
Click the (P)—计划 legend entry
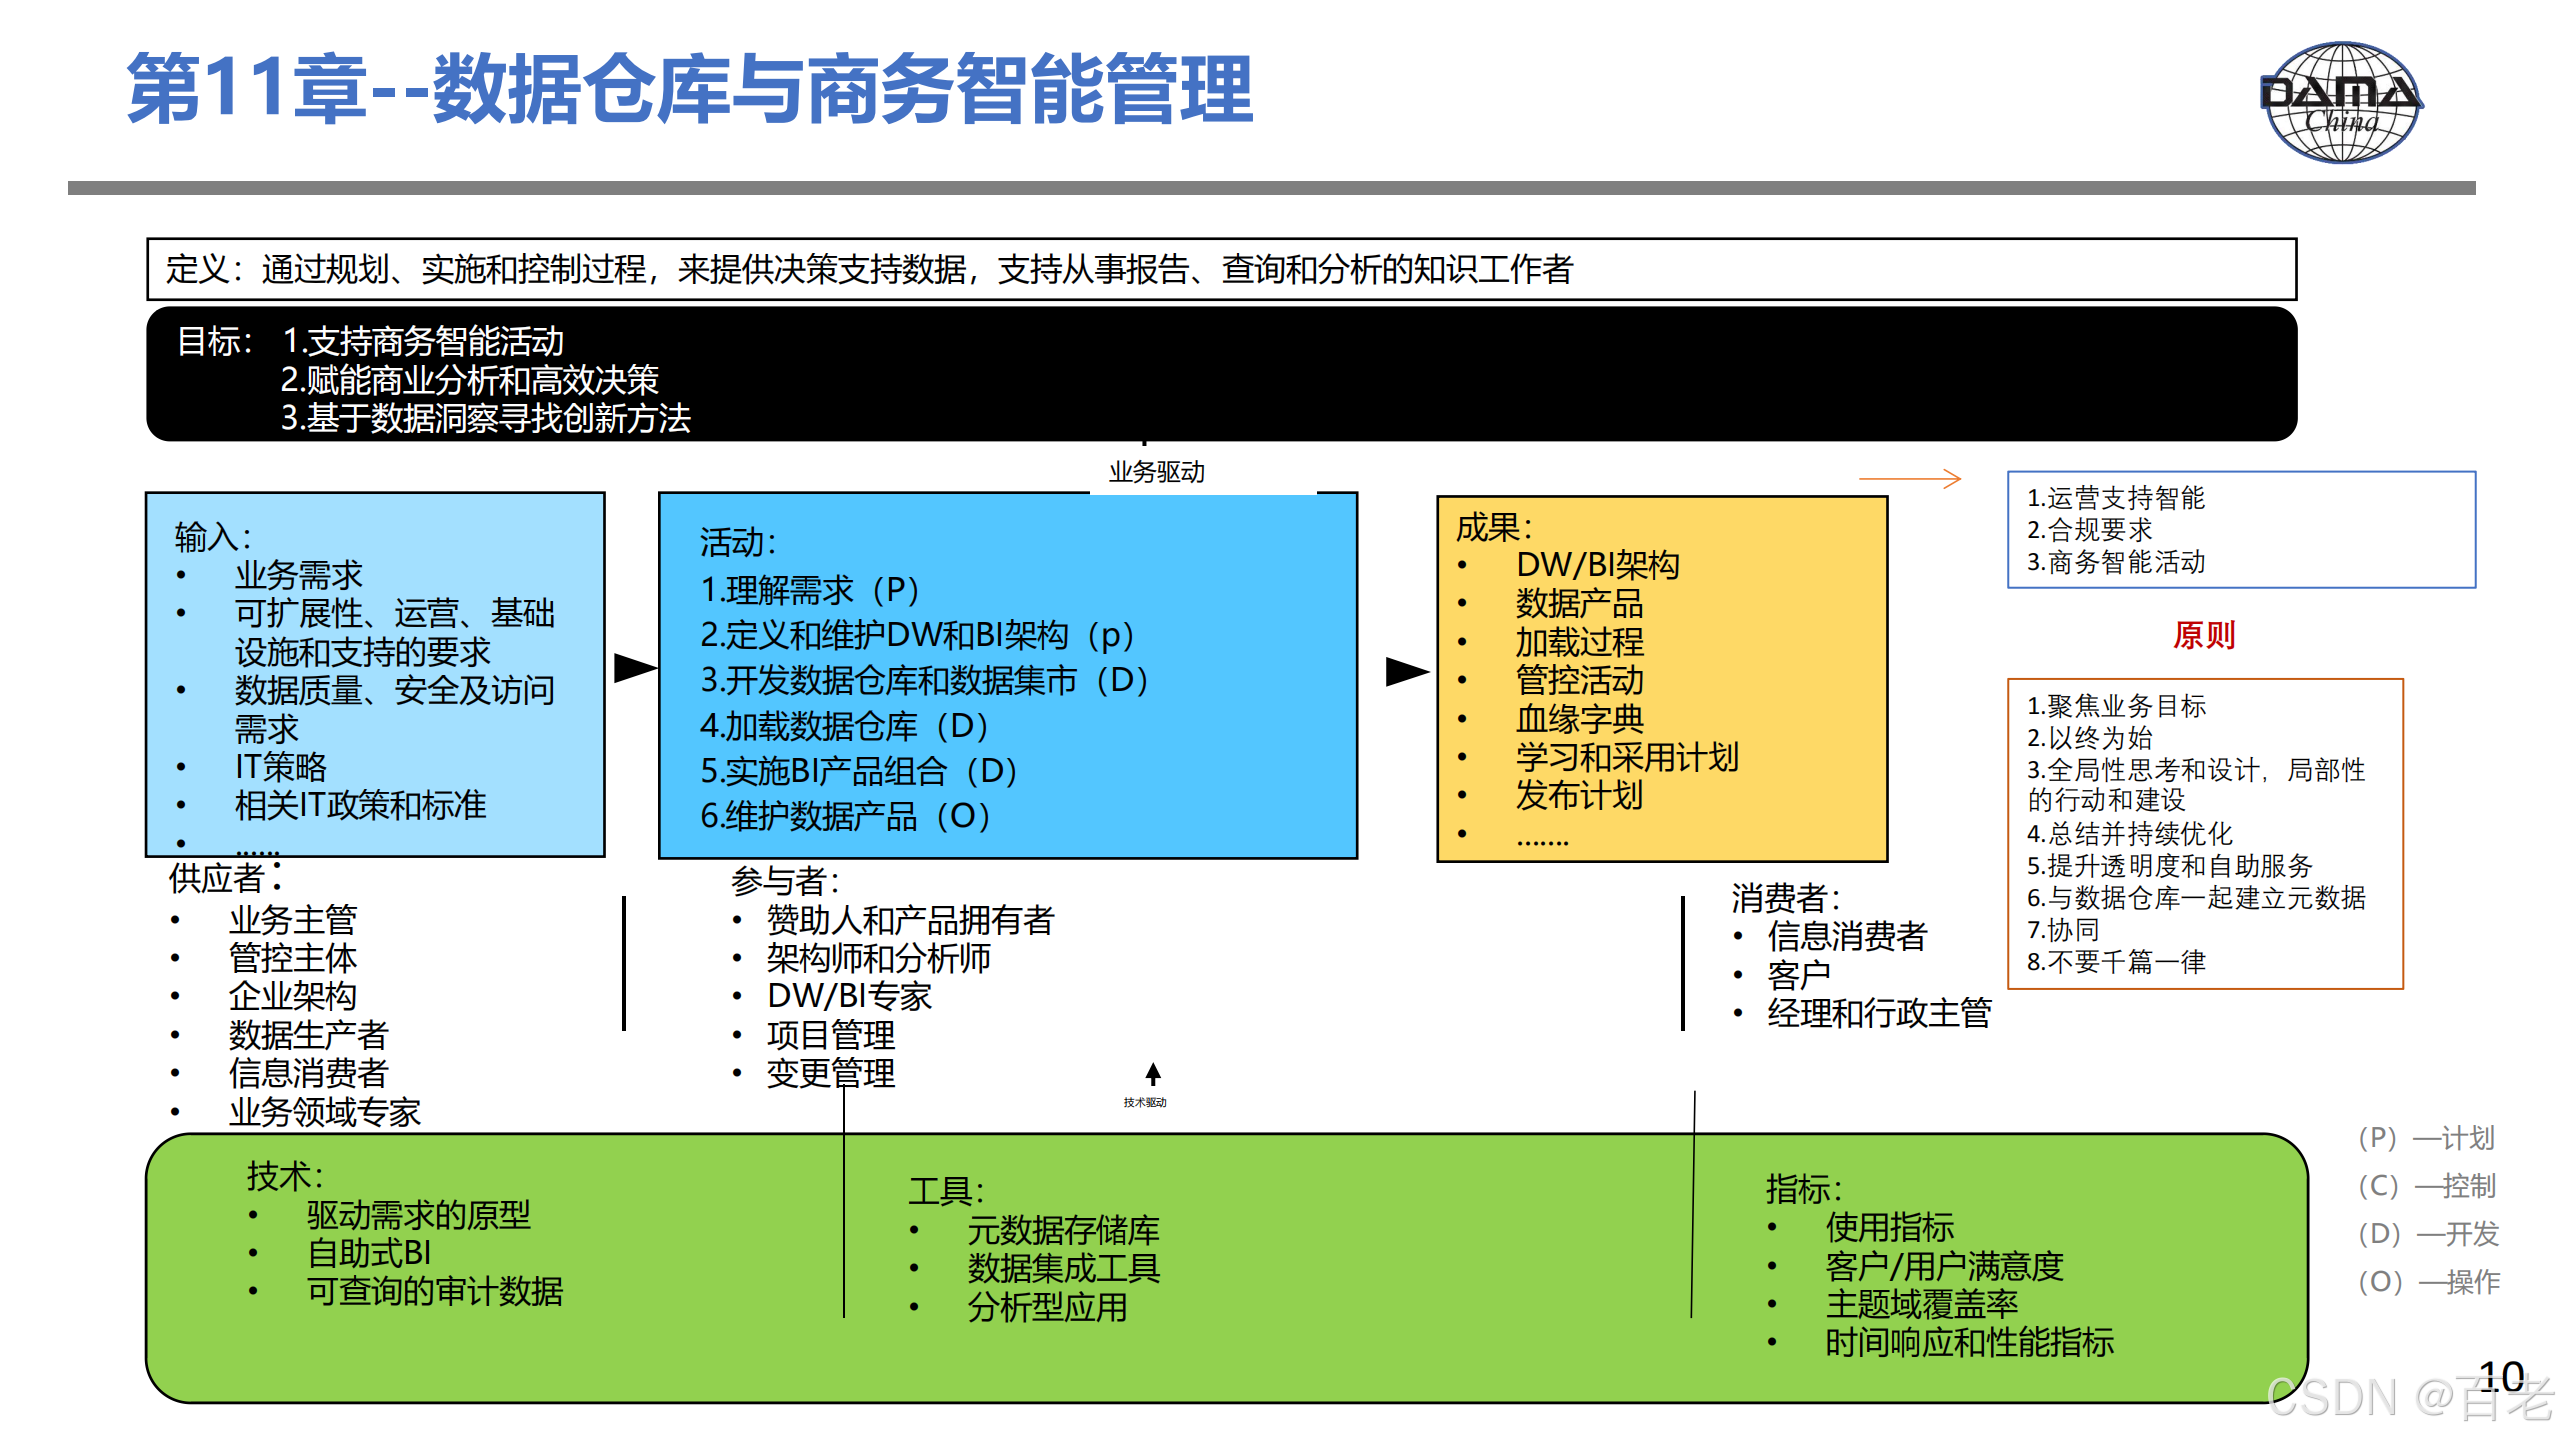2426,1138
